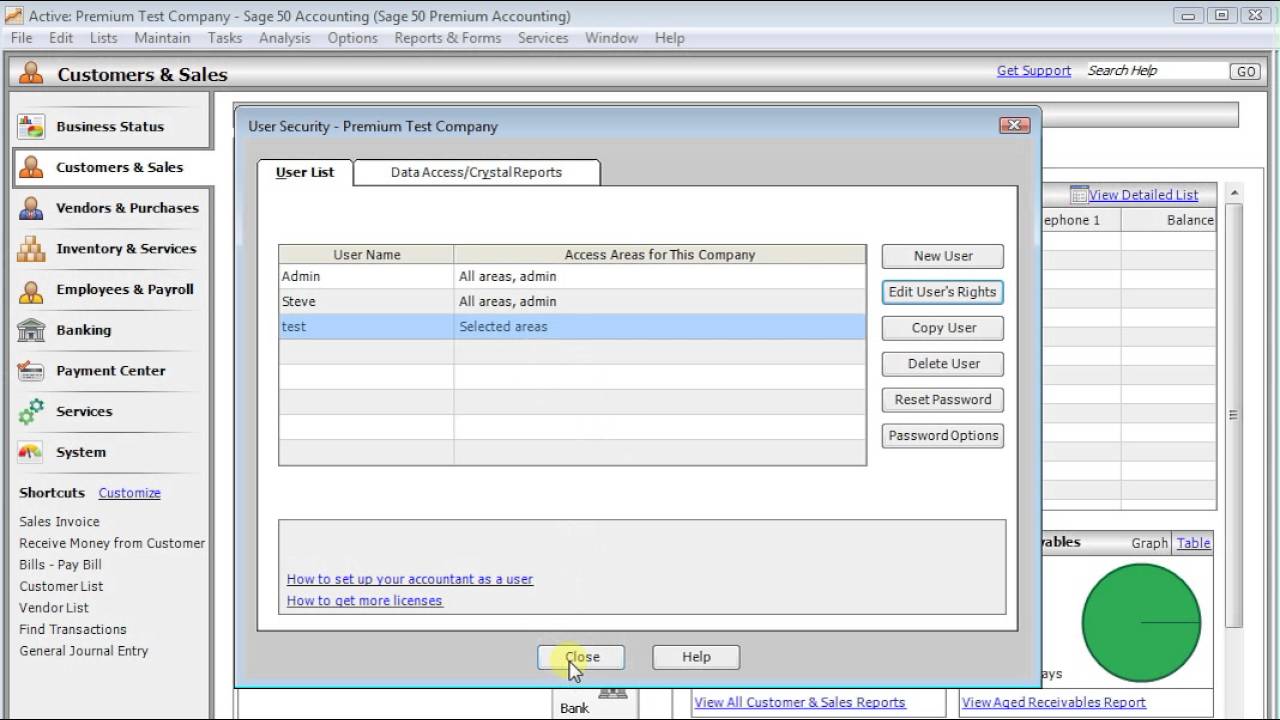The width and height of the screenshot is (1280, 720).
Task: Open the Tasks menu
Action: click(225, 38)
